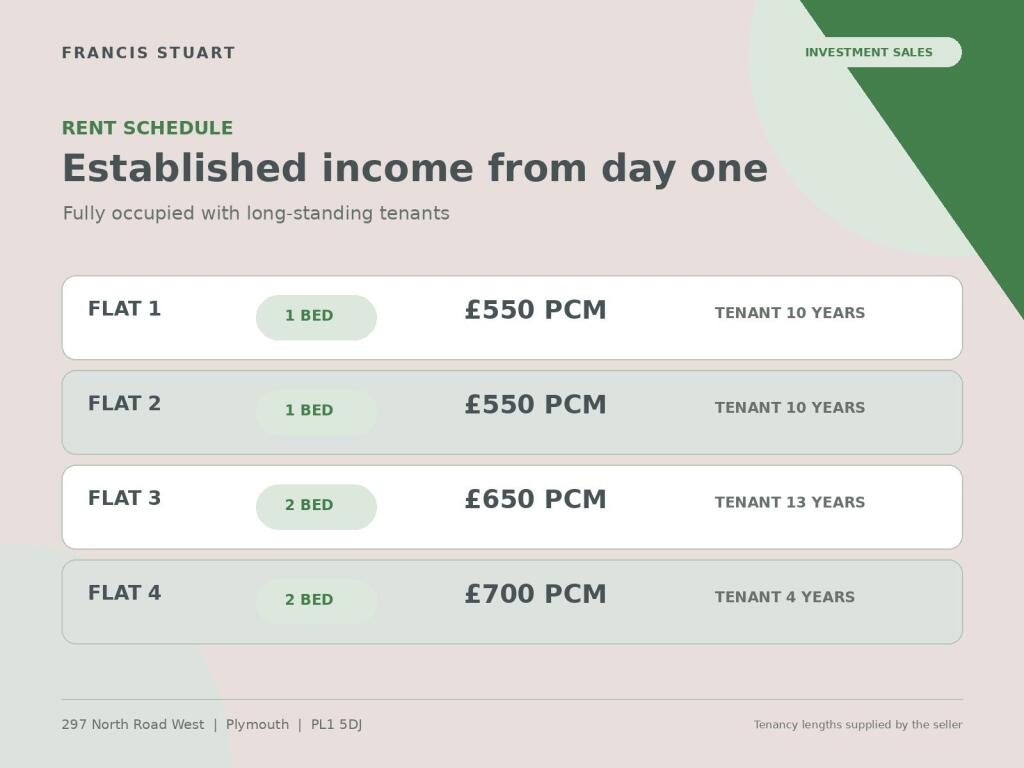Click Tenant 10 Years text in Flat 1
1024x768 pixels.
click(790, 313)
